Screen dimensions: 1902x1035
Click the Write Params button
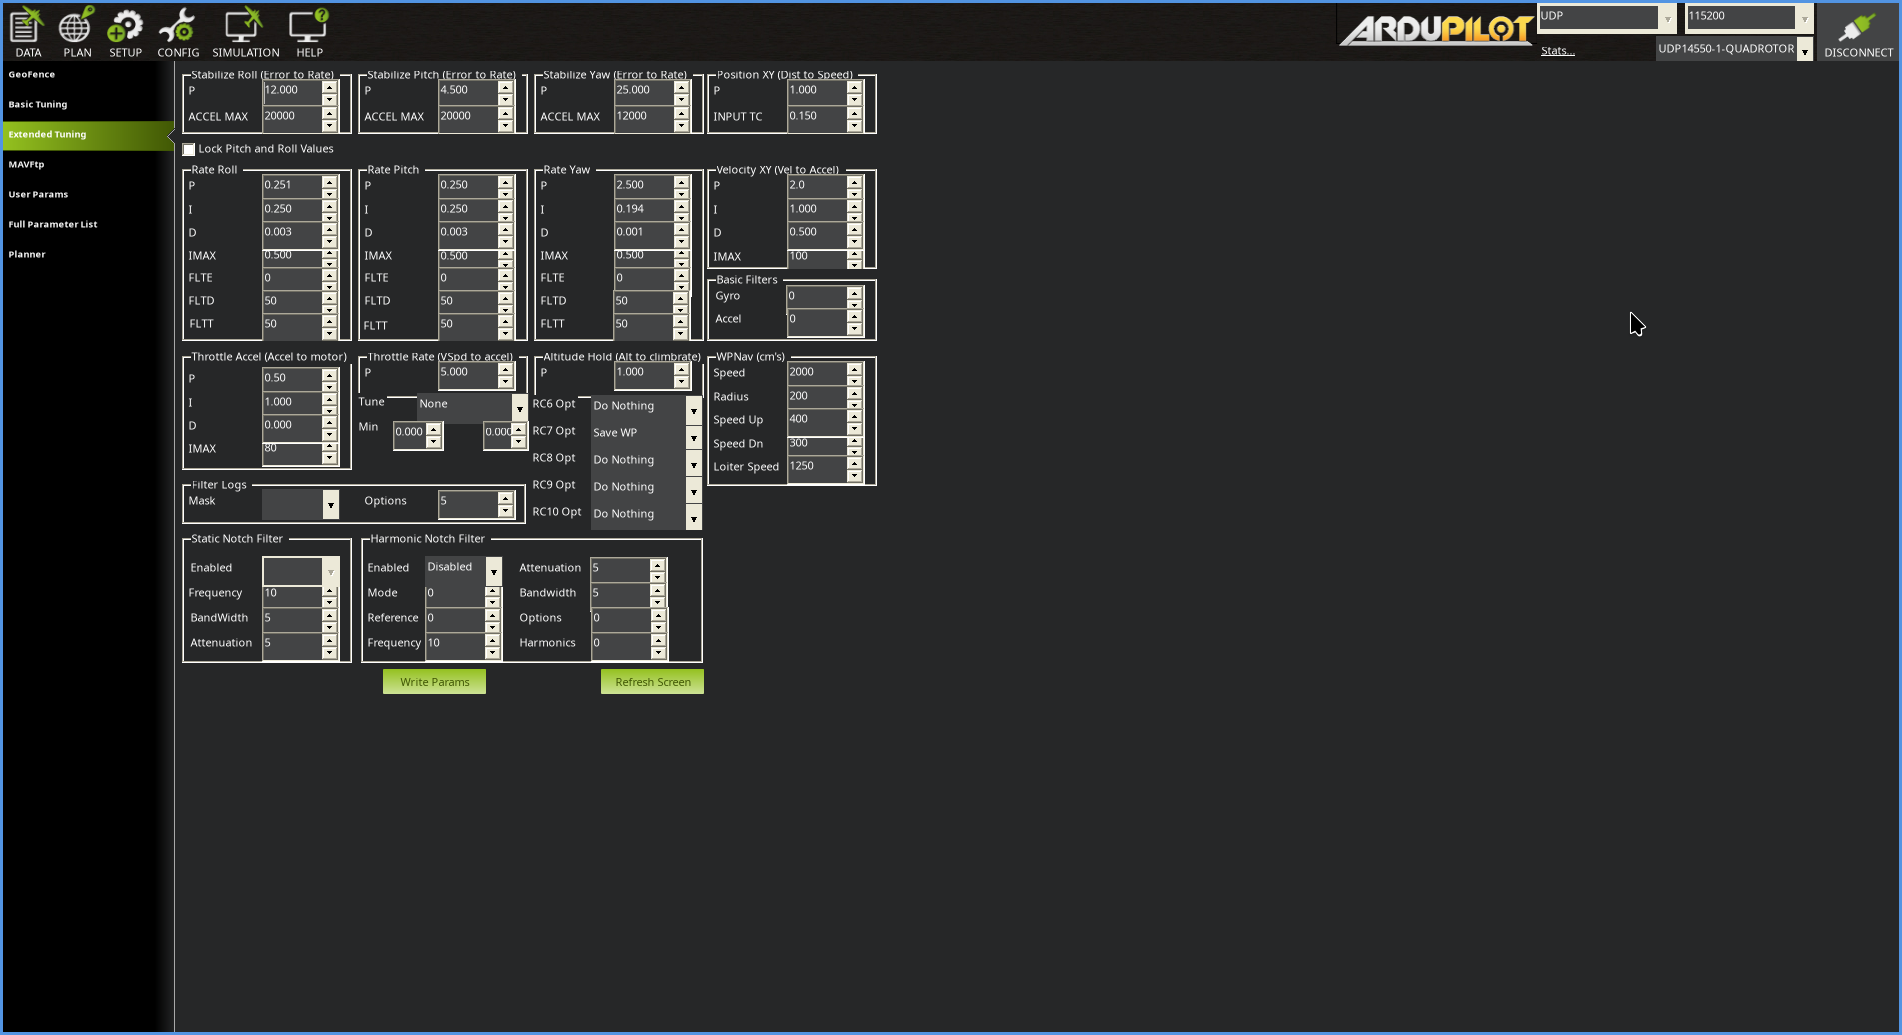click(x=434, y=681)
